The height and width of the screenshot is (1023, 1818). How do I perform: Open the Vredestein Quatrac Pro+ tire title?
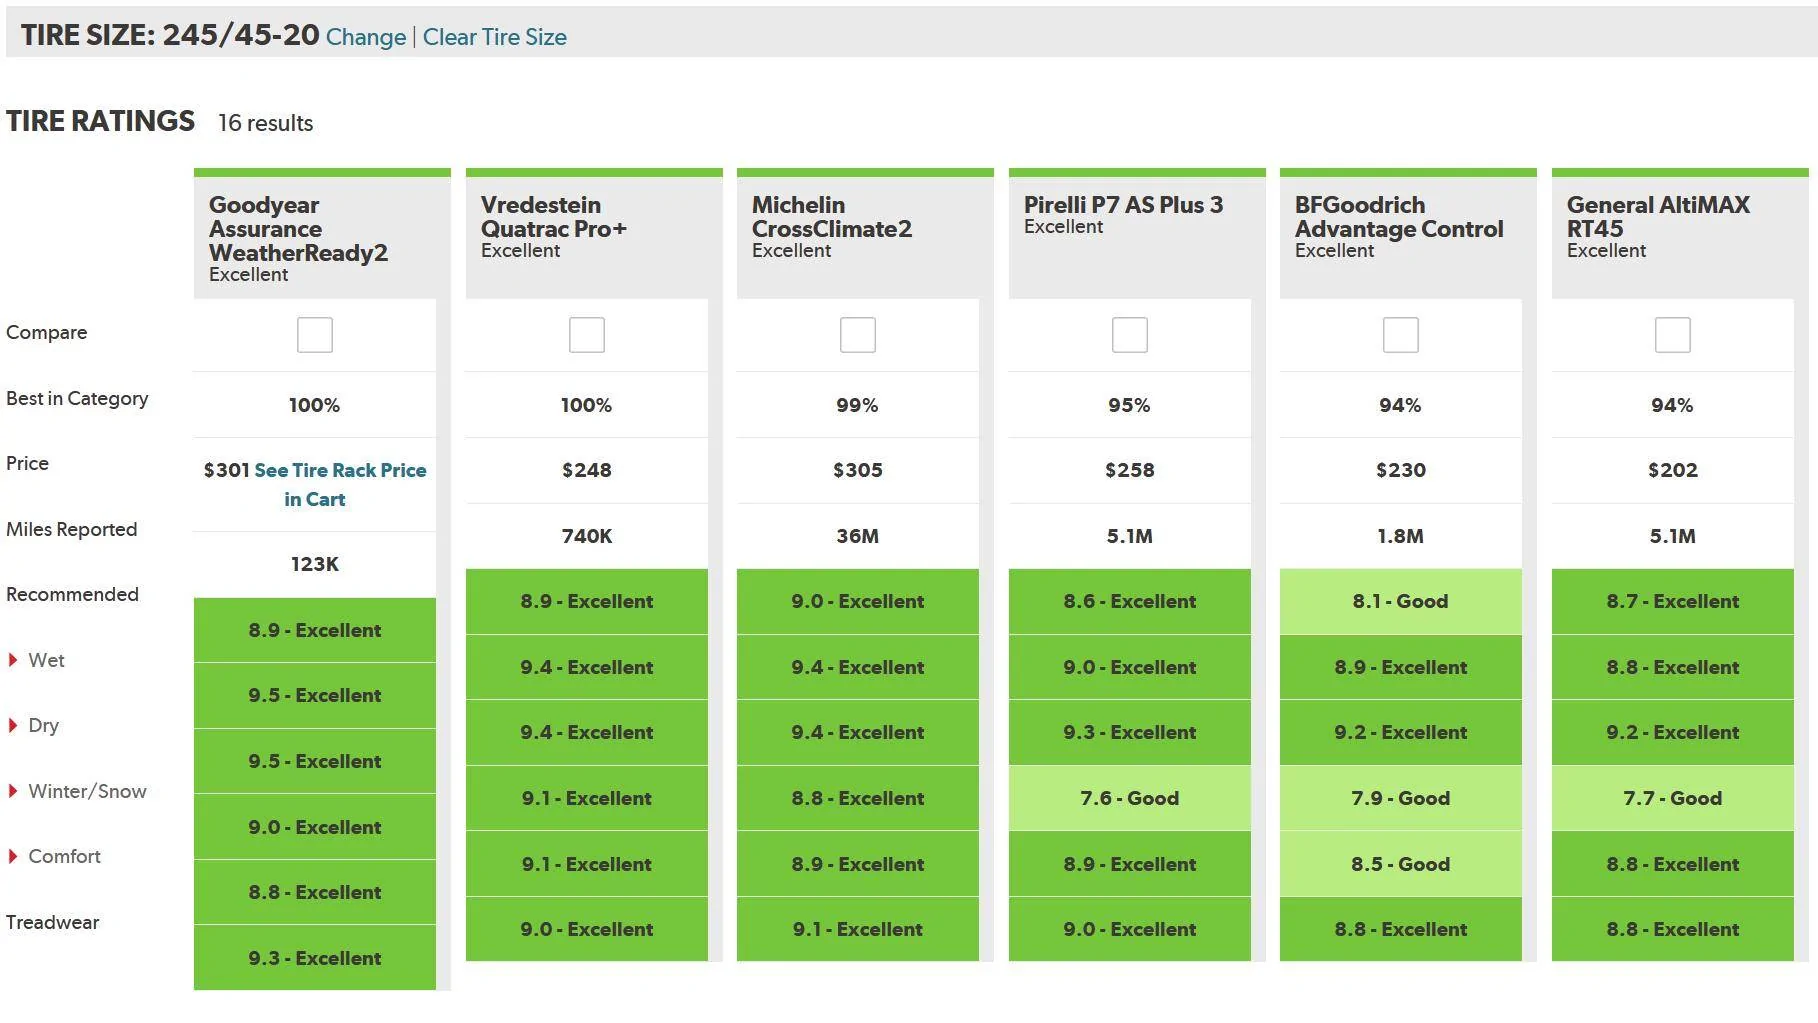pos(554,217)
